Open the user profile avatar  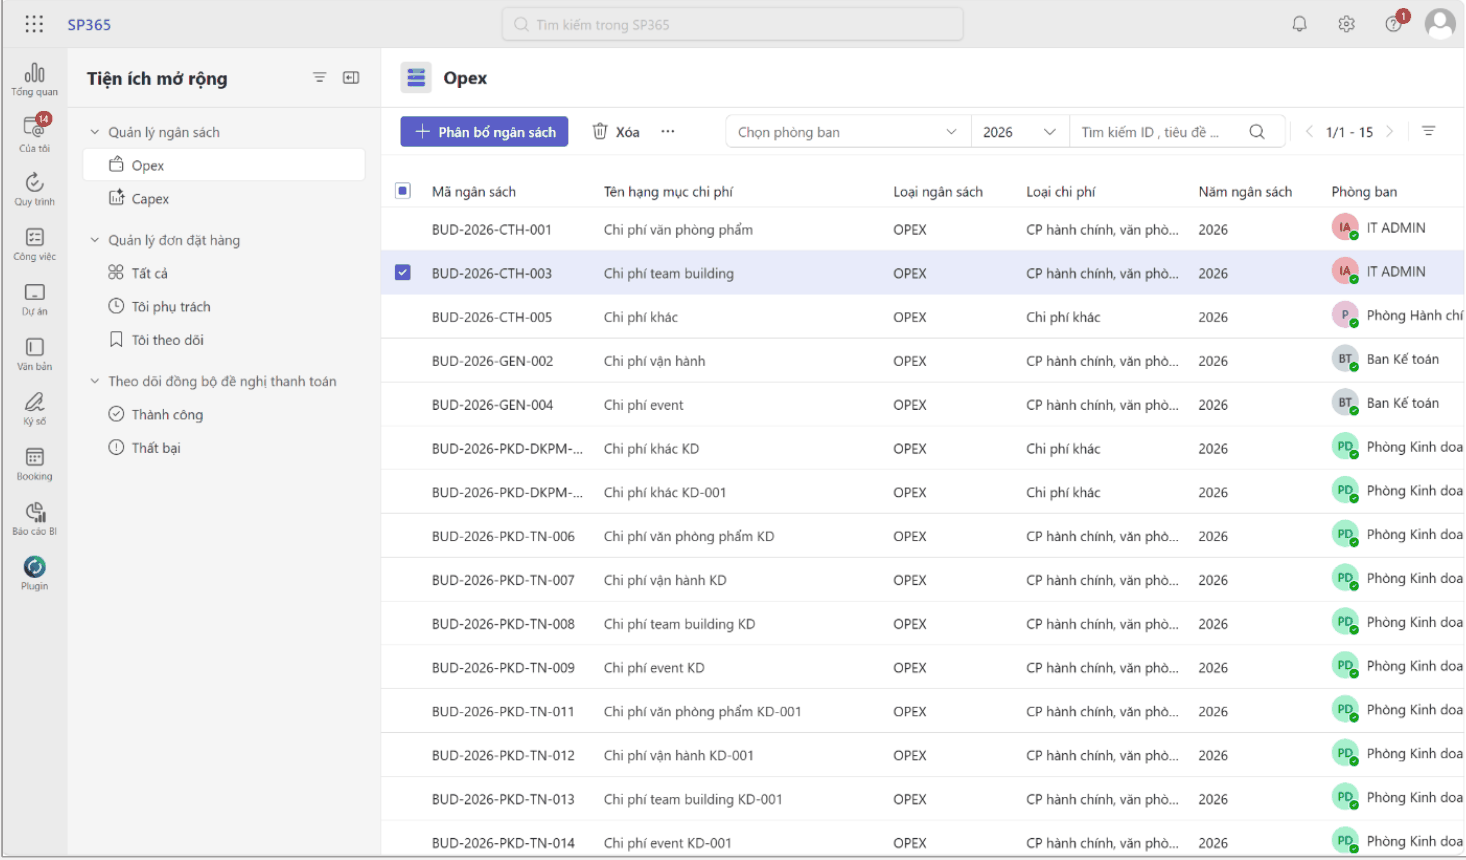point(1440,24)
